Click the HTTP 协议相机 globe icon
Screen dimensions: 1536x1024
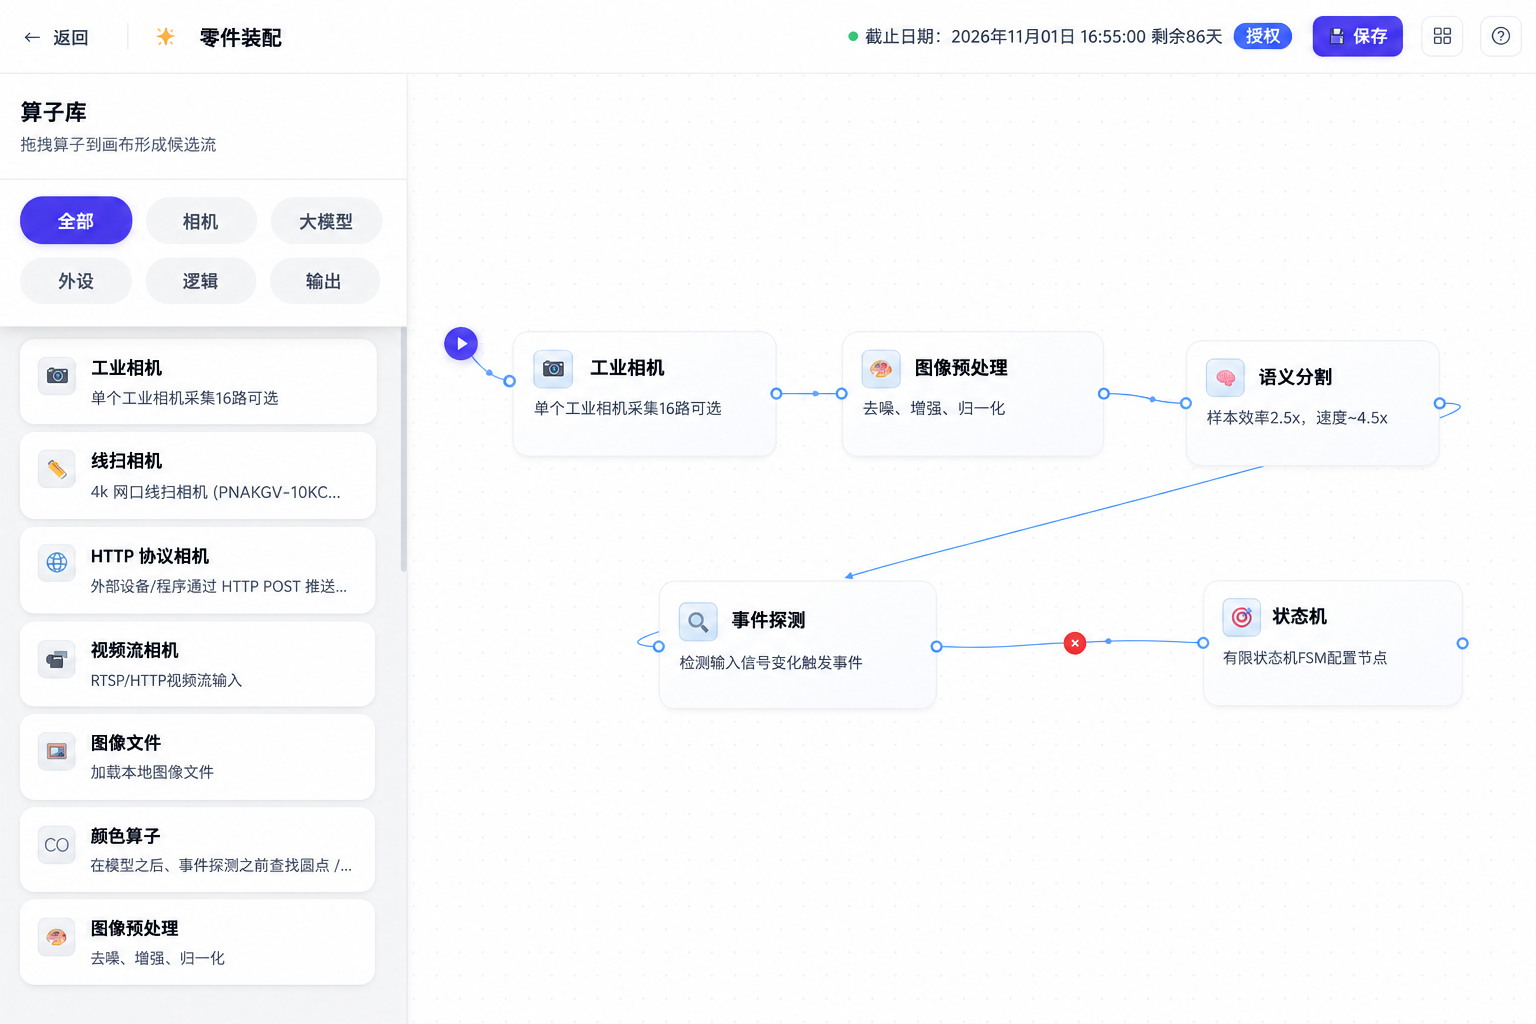coord(57,562)
